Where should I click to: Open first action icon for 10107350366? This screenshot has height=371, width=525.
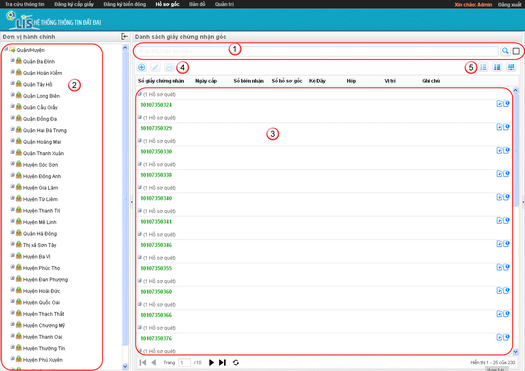[x=499, y=314]
